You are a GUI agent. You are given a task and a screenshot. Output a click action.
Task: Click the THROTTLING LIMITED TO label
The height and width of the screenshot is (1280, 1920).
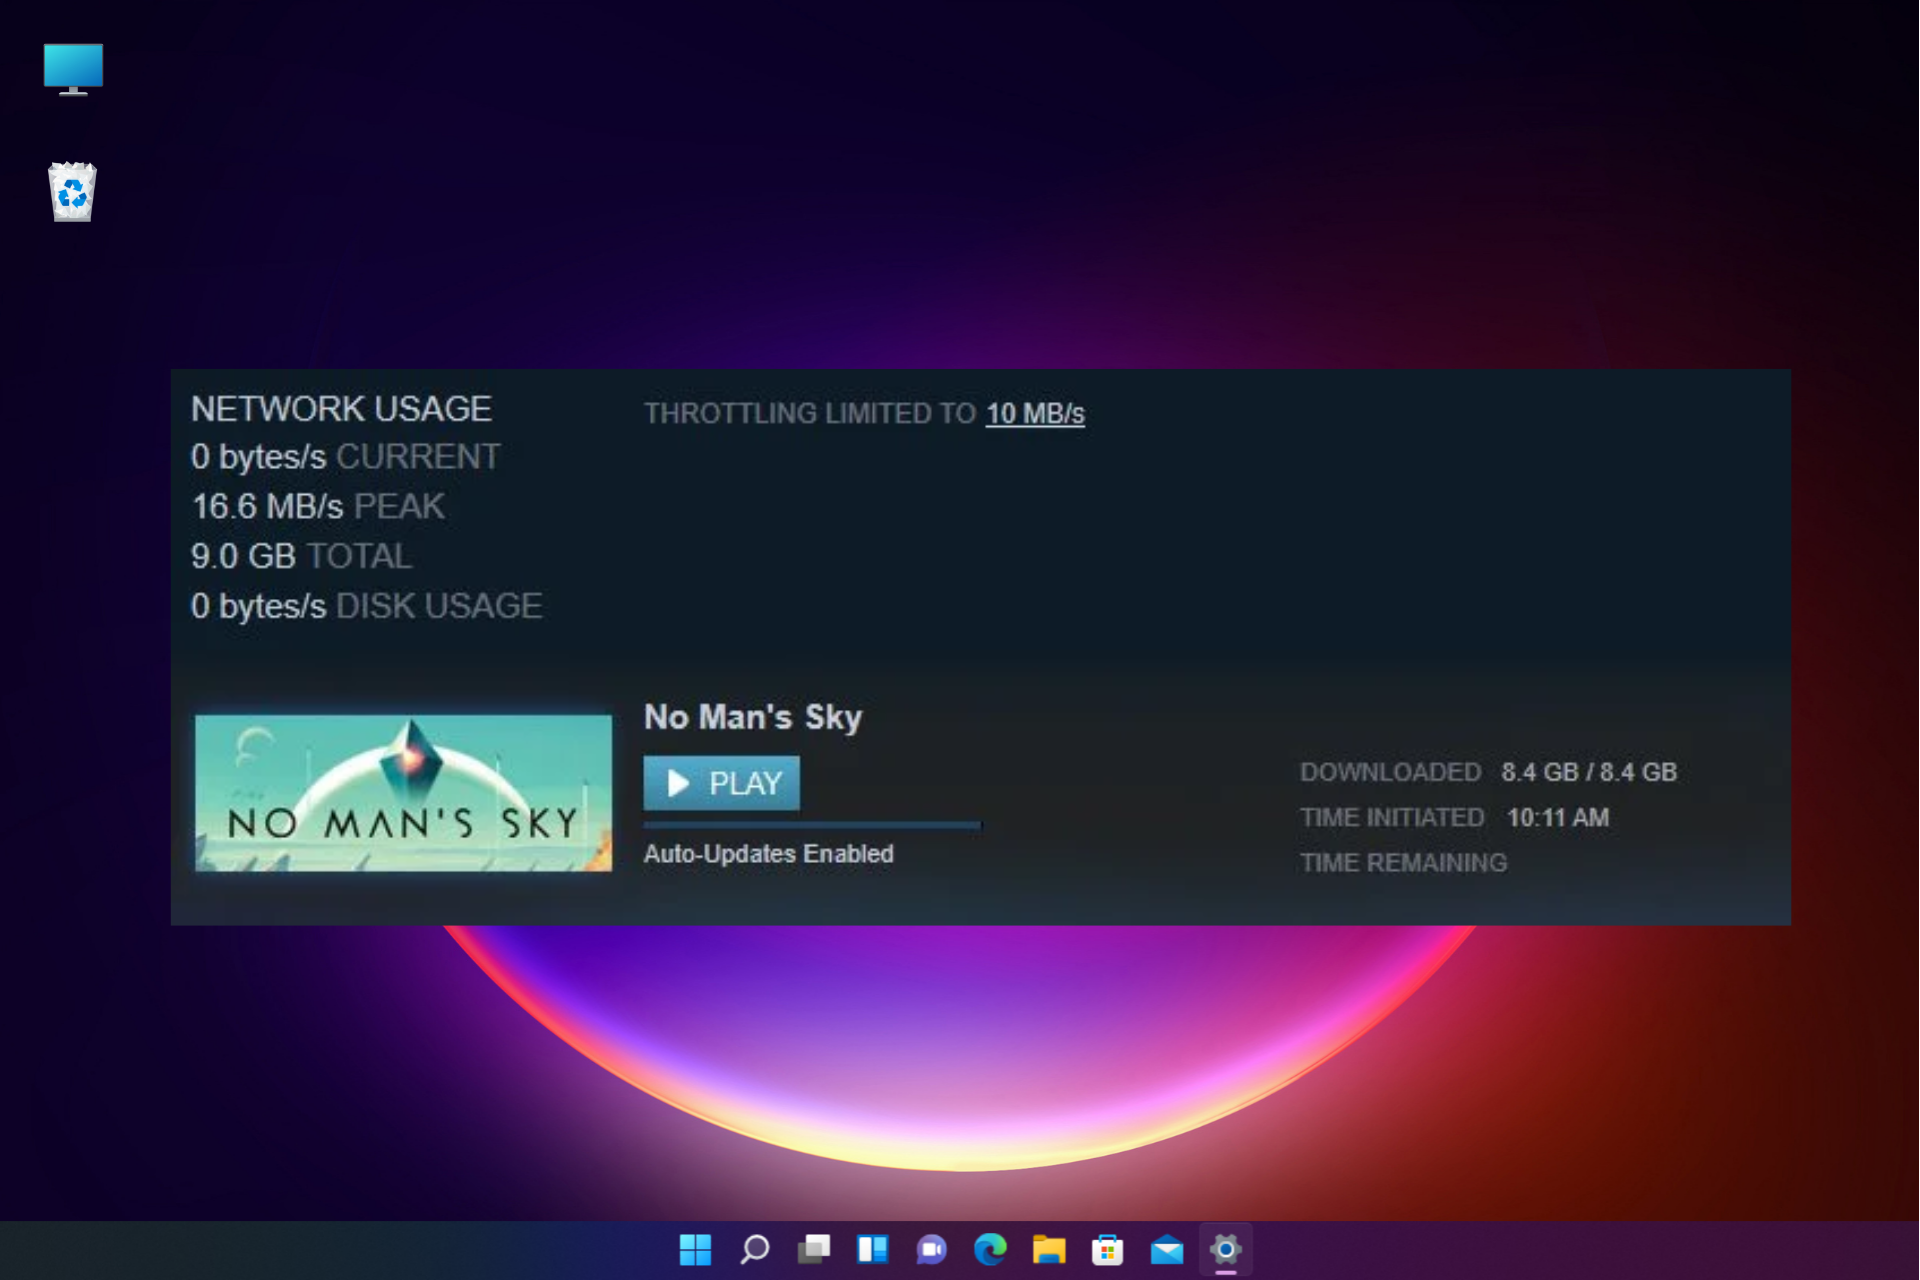coord(810,413)
